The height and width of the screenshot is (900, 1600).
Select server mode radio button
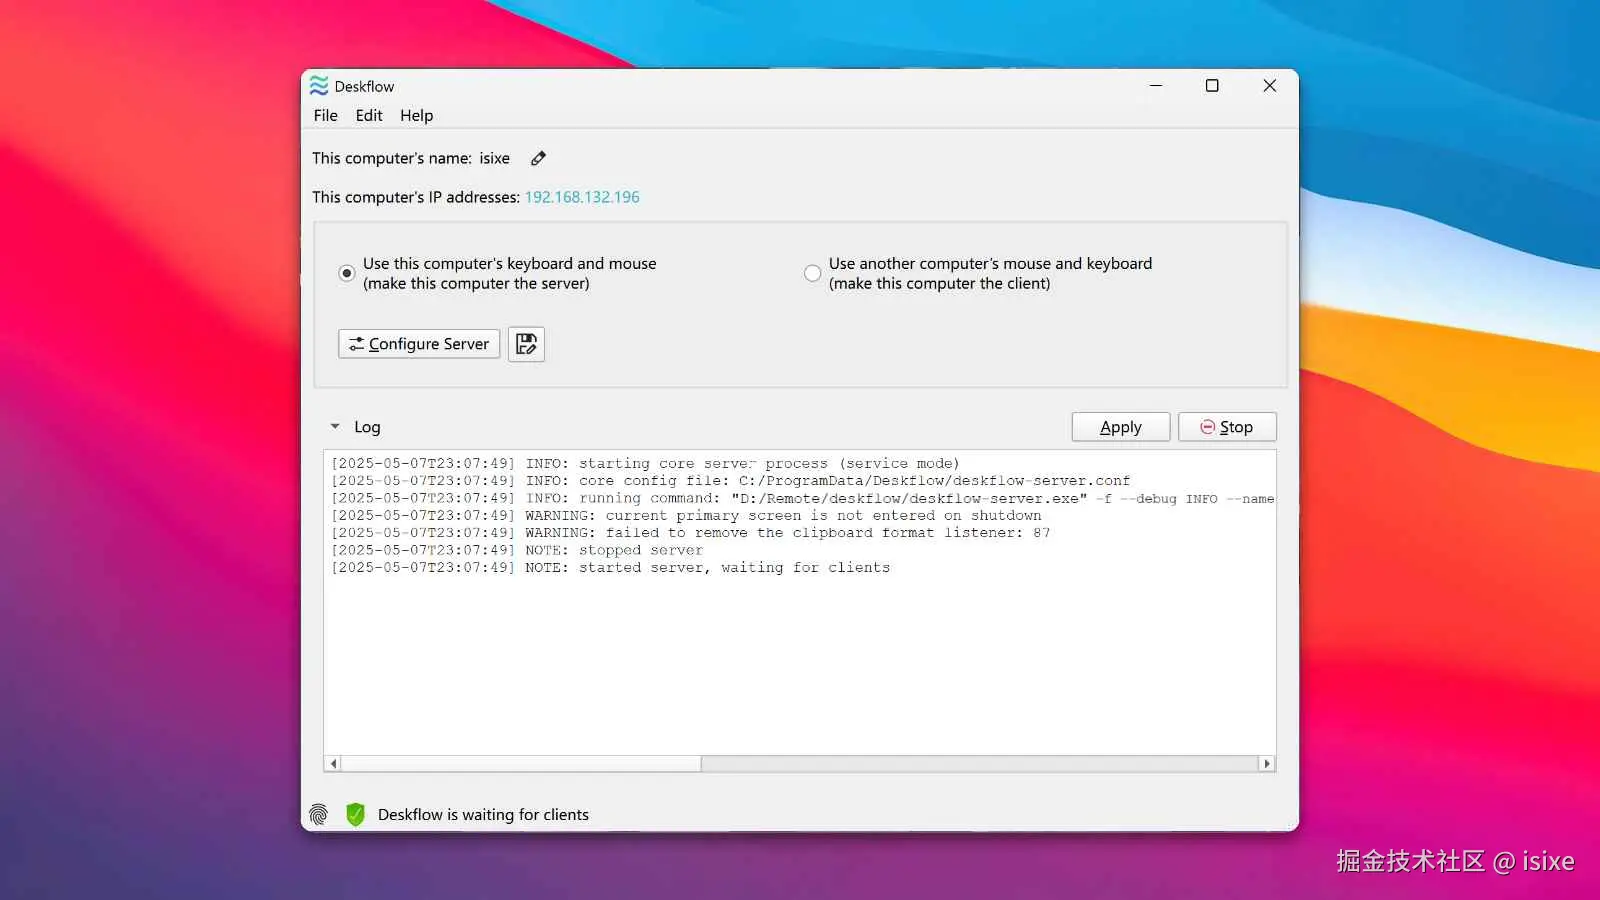click(x=347, y=273)
